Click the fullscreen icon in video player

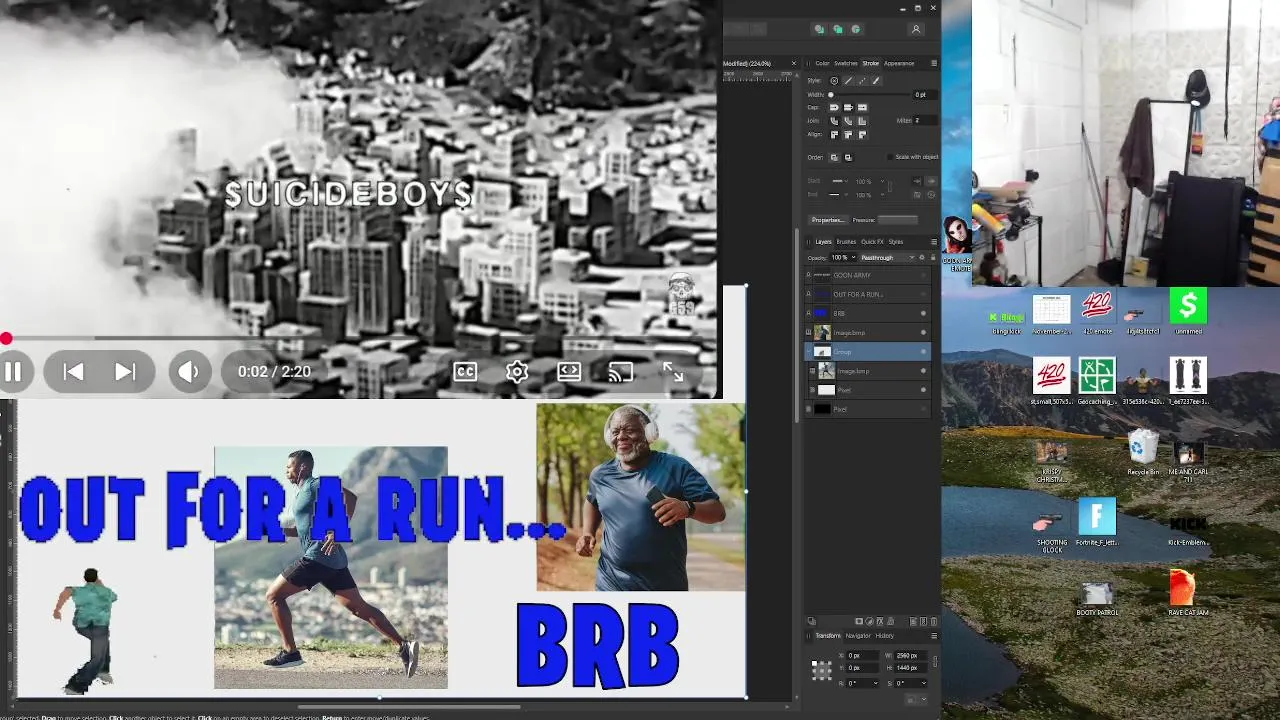click(673, 371)
